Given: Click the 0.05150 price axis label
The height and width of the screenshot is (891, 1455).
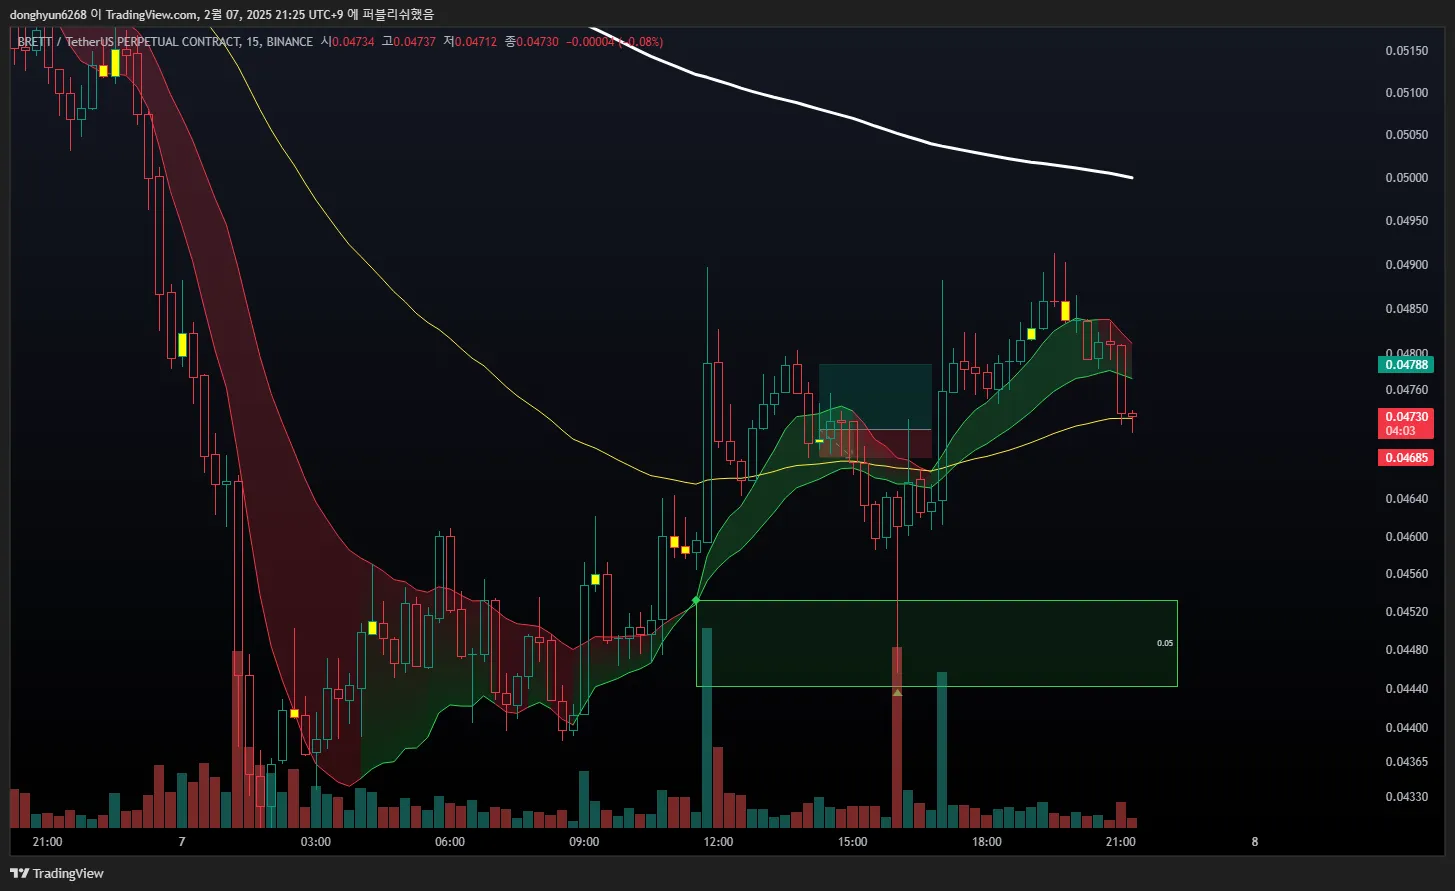Looking at the screenshot, I should click(x=1406, y=50).
